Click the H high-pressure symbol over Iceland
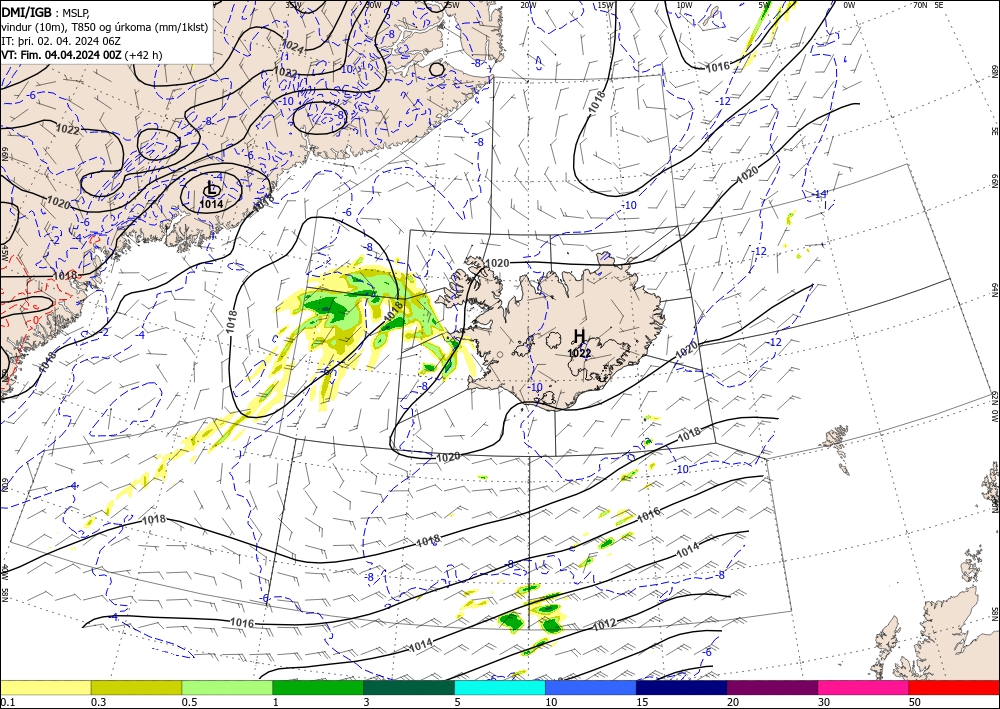Screen dimensions: 1000x709 tap(579, 336)
